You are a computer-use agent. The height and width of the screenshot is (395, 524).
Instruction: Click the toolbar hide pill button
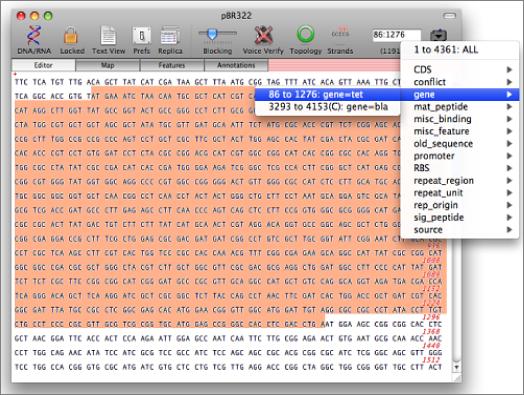pyautogui.click(x=449, y=16)
